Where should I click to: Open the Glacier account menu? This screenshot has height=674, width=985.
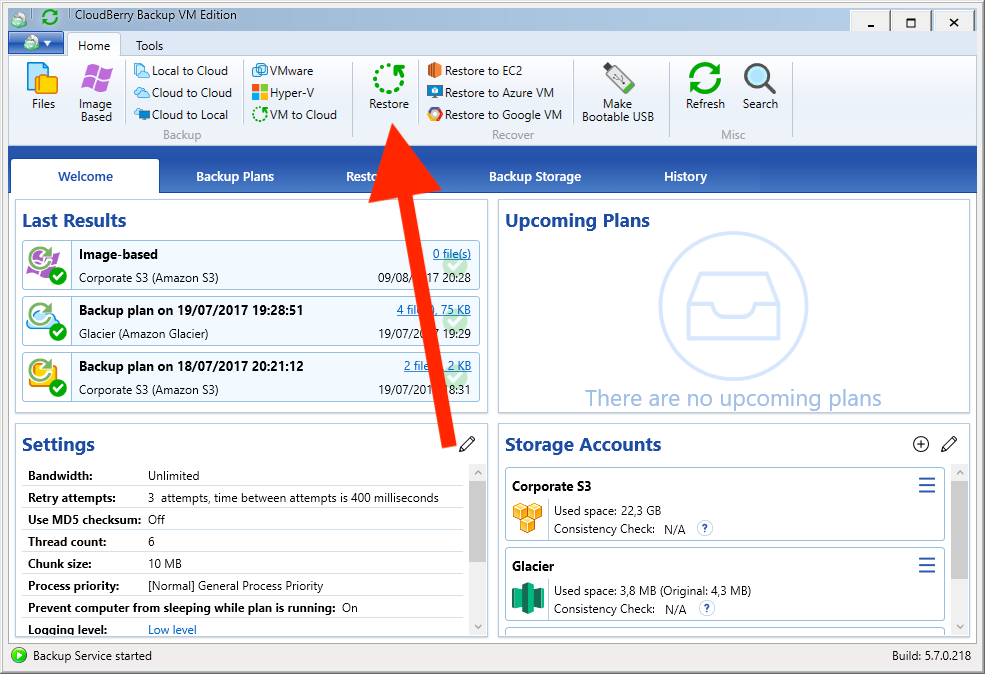[927, 565]
